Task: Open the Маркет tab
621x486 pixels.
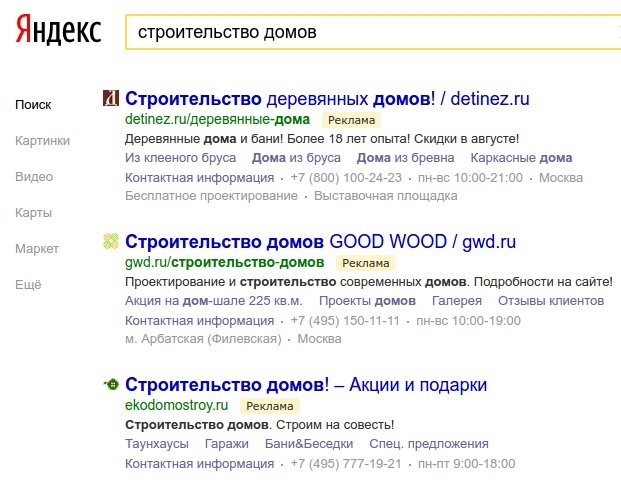Action: (37, 249)
